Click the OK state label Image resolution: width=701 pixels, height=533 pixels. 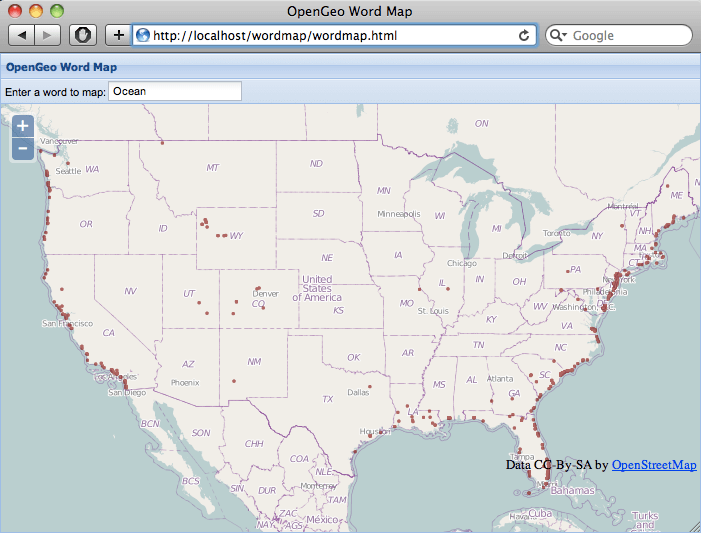354,357
